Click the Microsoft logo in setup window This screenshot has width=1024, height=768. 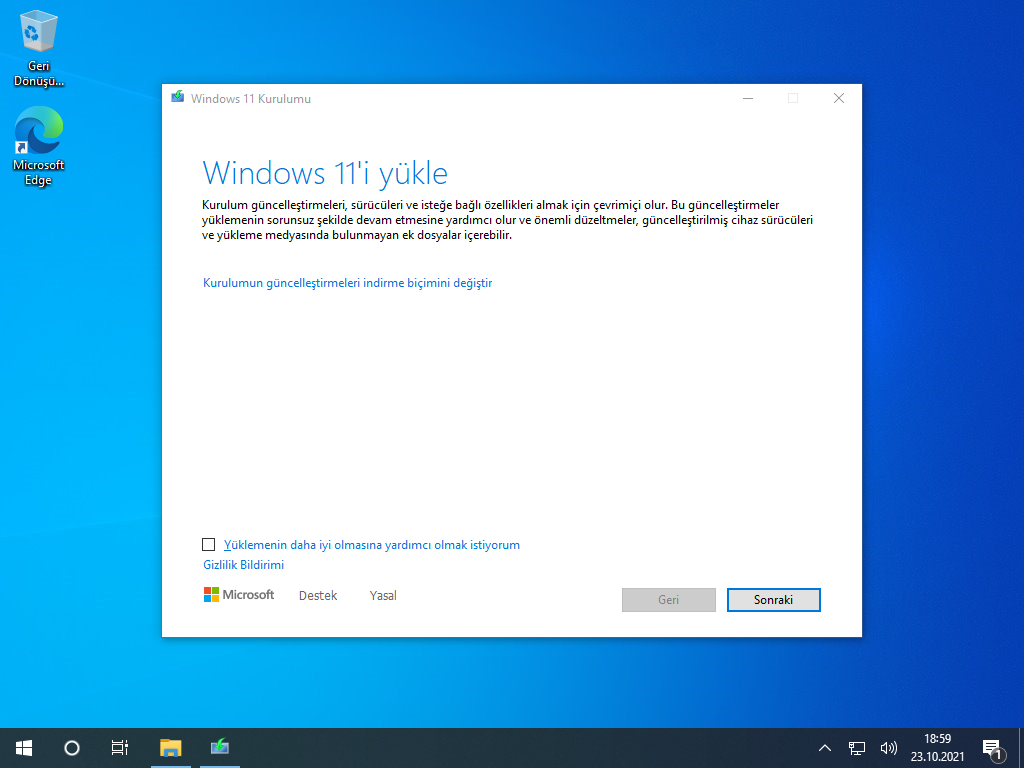coord(239,594)
